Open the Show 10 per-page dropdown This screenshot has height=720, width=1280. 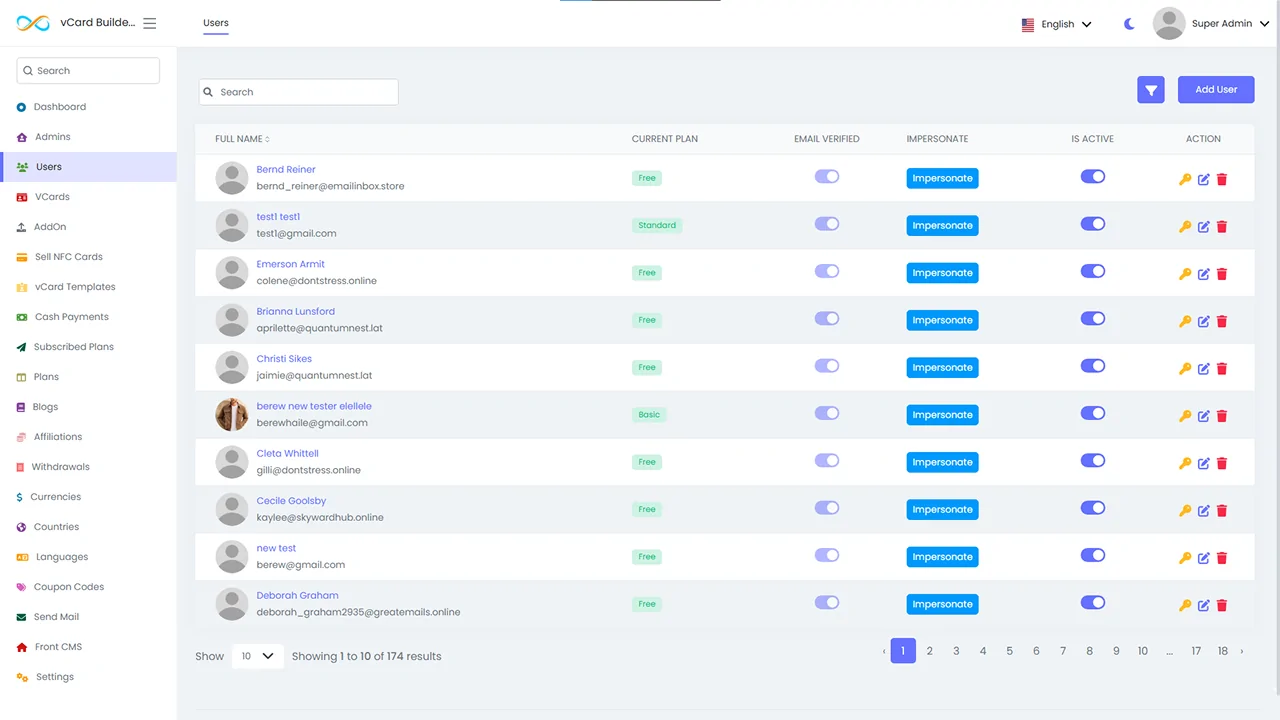257,656
